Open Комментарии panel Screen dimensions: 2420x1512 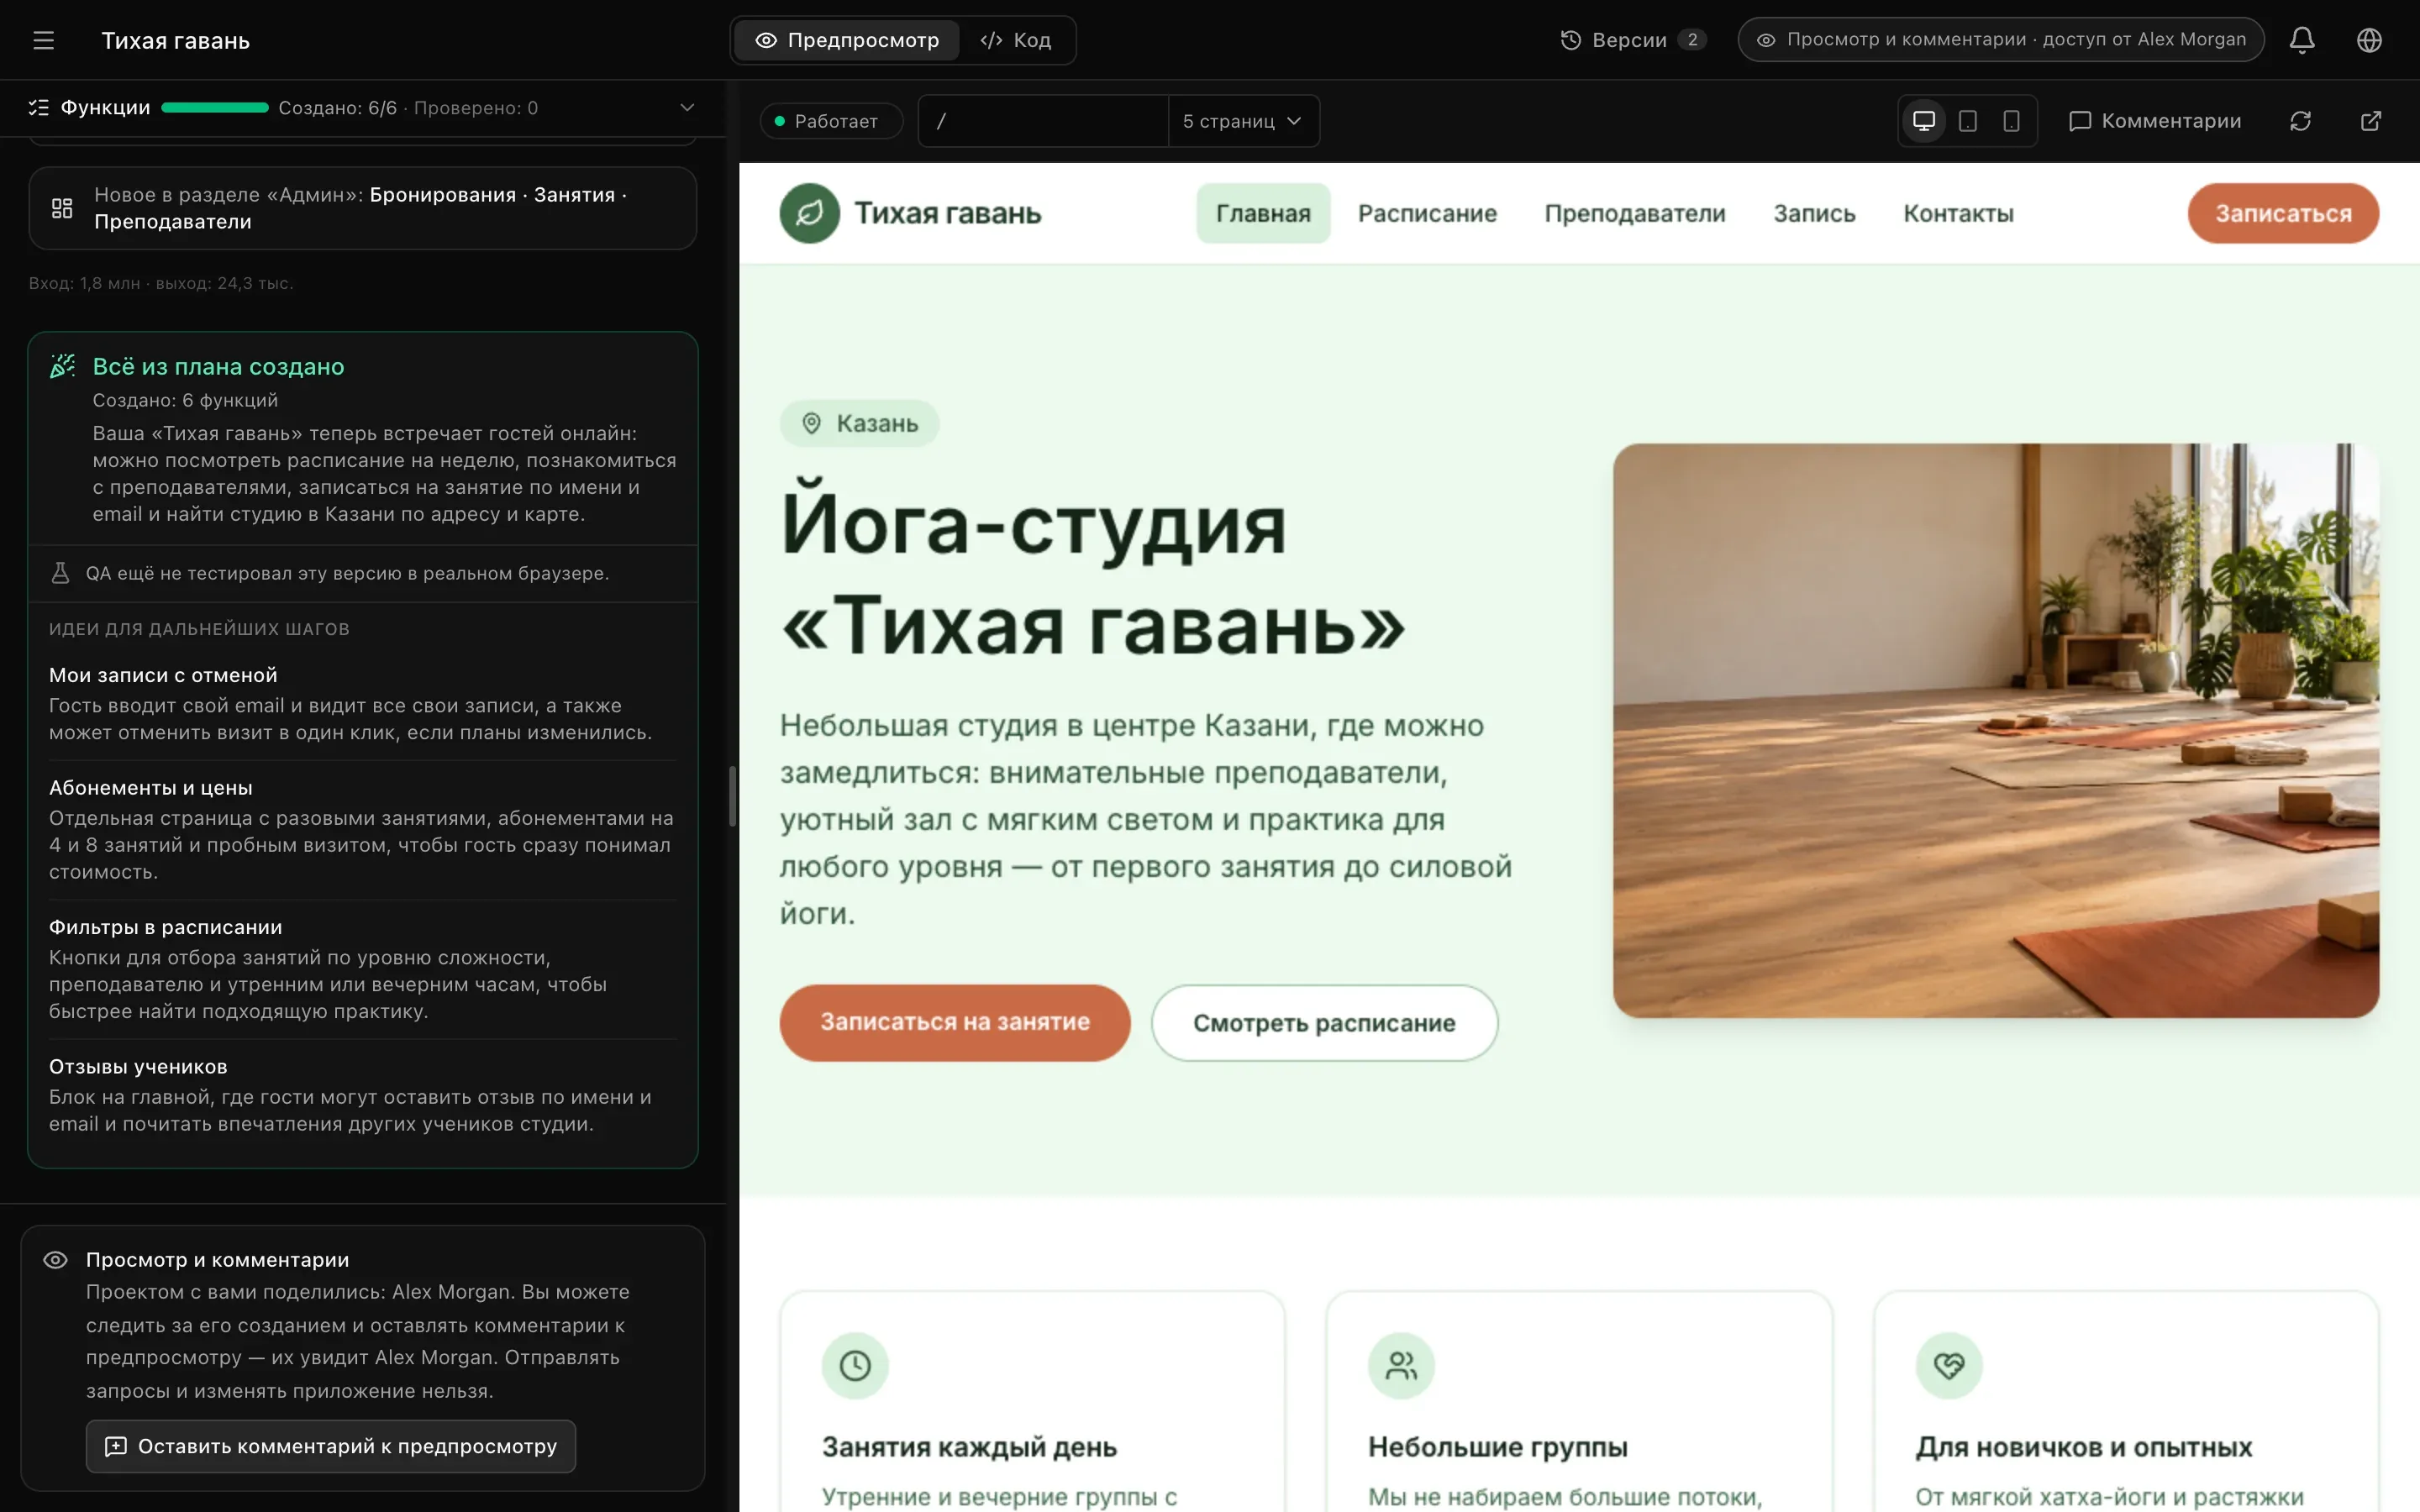pos(2155,121)
